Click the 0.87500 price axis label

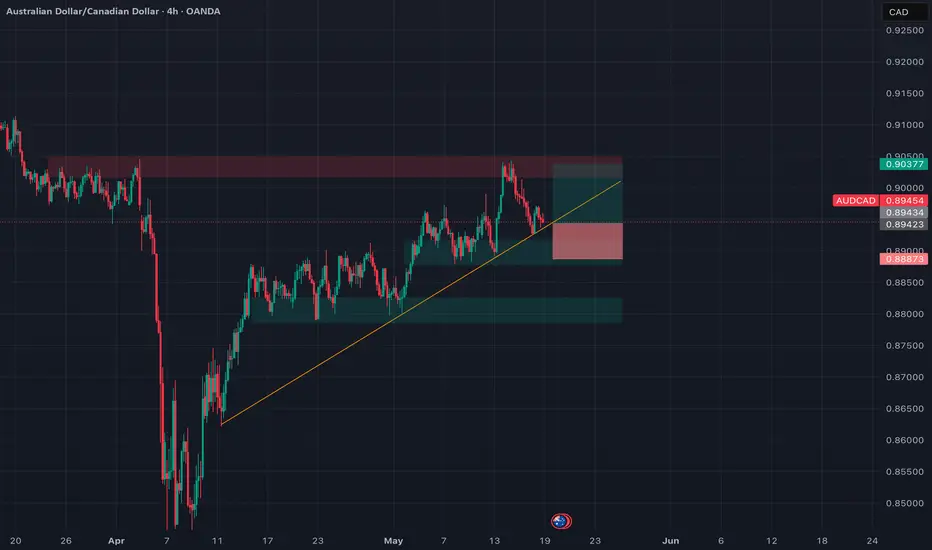905,345
